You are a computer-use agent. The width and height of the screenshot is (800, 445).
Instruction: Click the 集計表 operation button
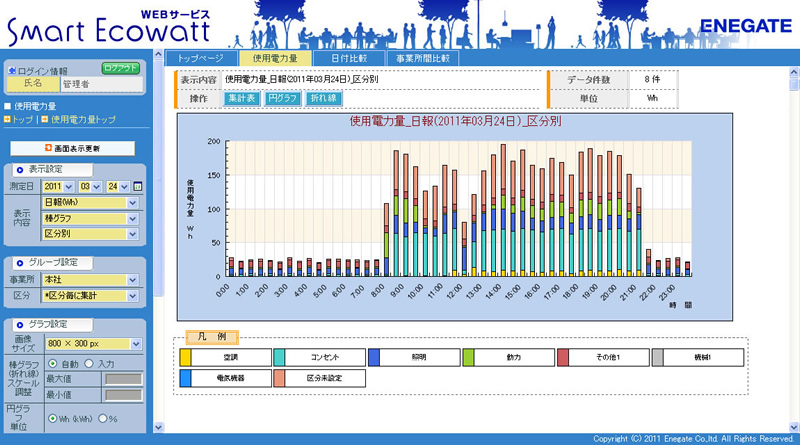click(x=242, y=98)
